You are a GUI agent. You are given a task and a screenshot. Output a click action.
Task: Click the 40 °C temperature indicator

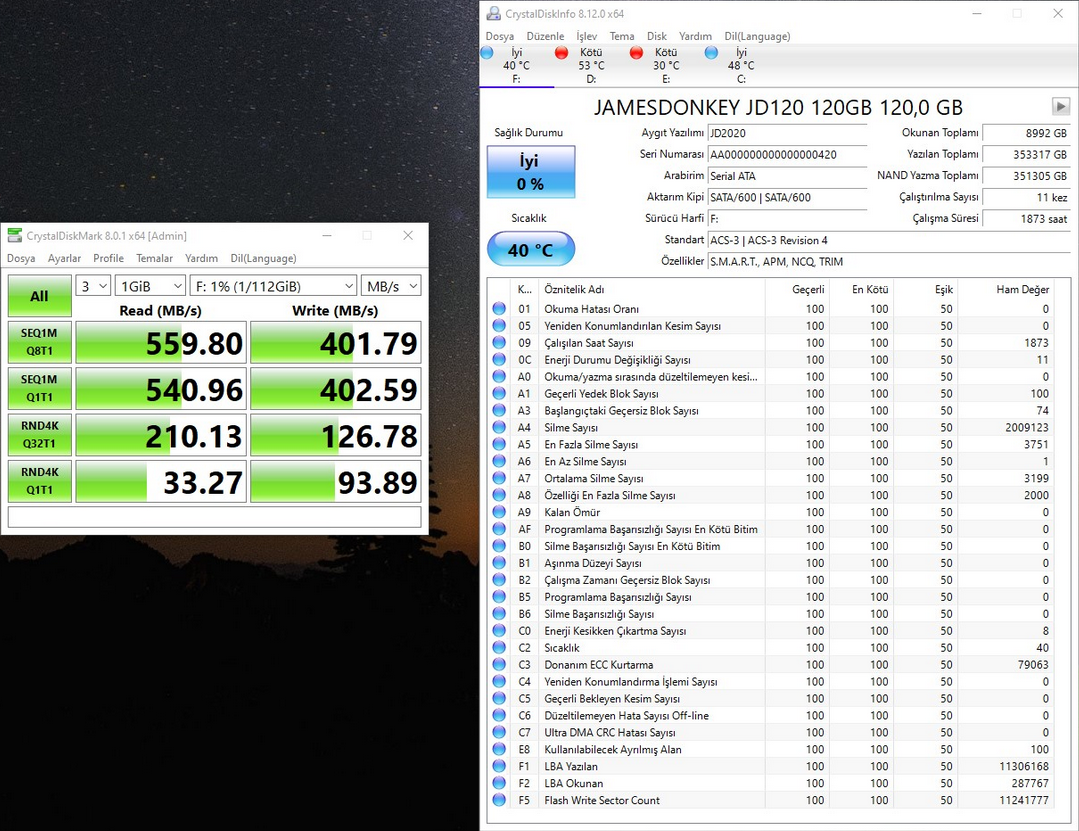point(530,250)
